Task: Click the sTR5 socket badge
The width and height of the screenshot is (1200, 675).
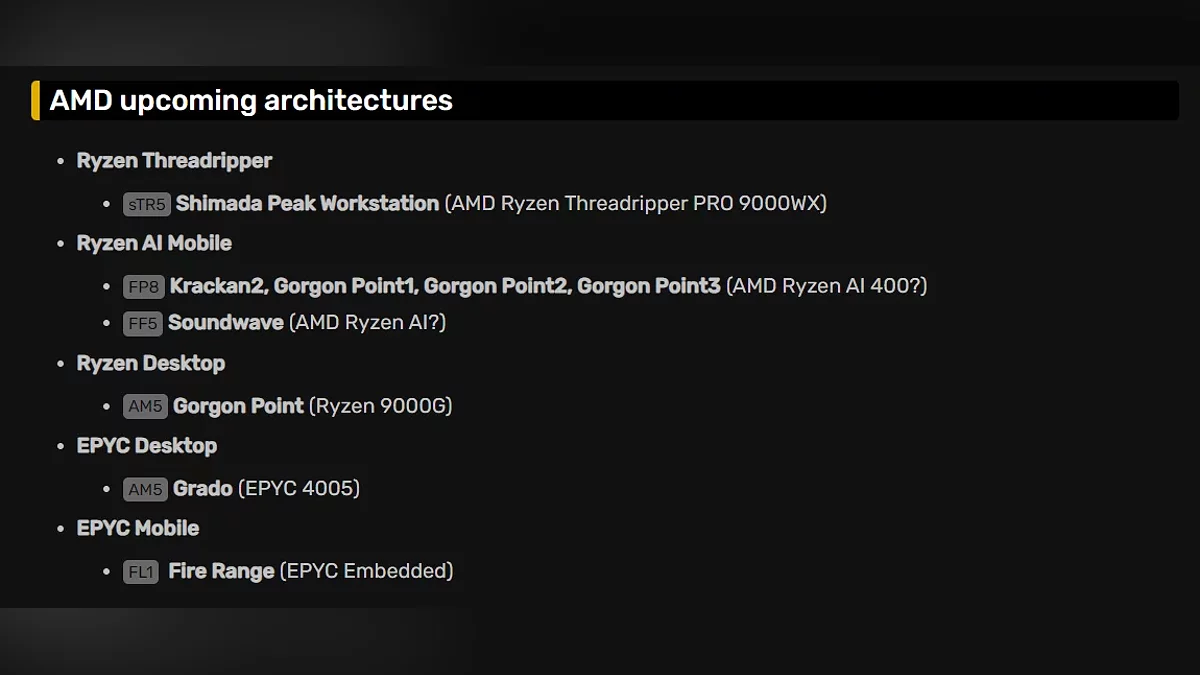Action: [x=146, y=204]
